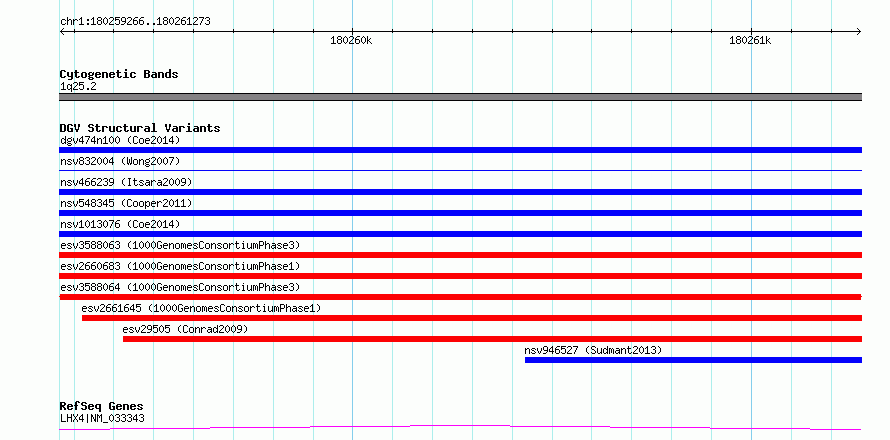
Task: Open the nsv466239 (Itsara2009) label
Action: (x=126, y=182)
